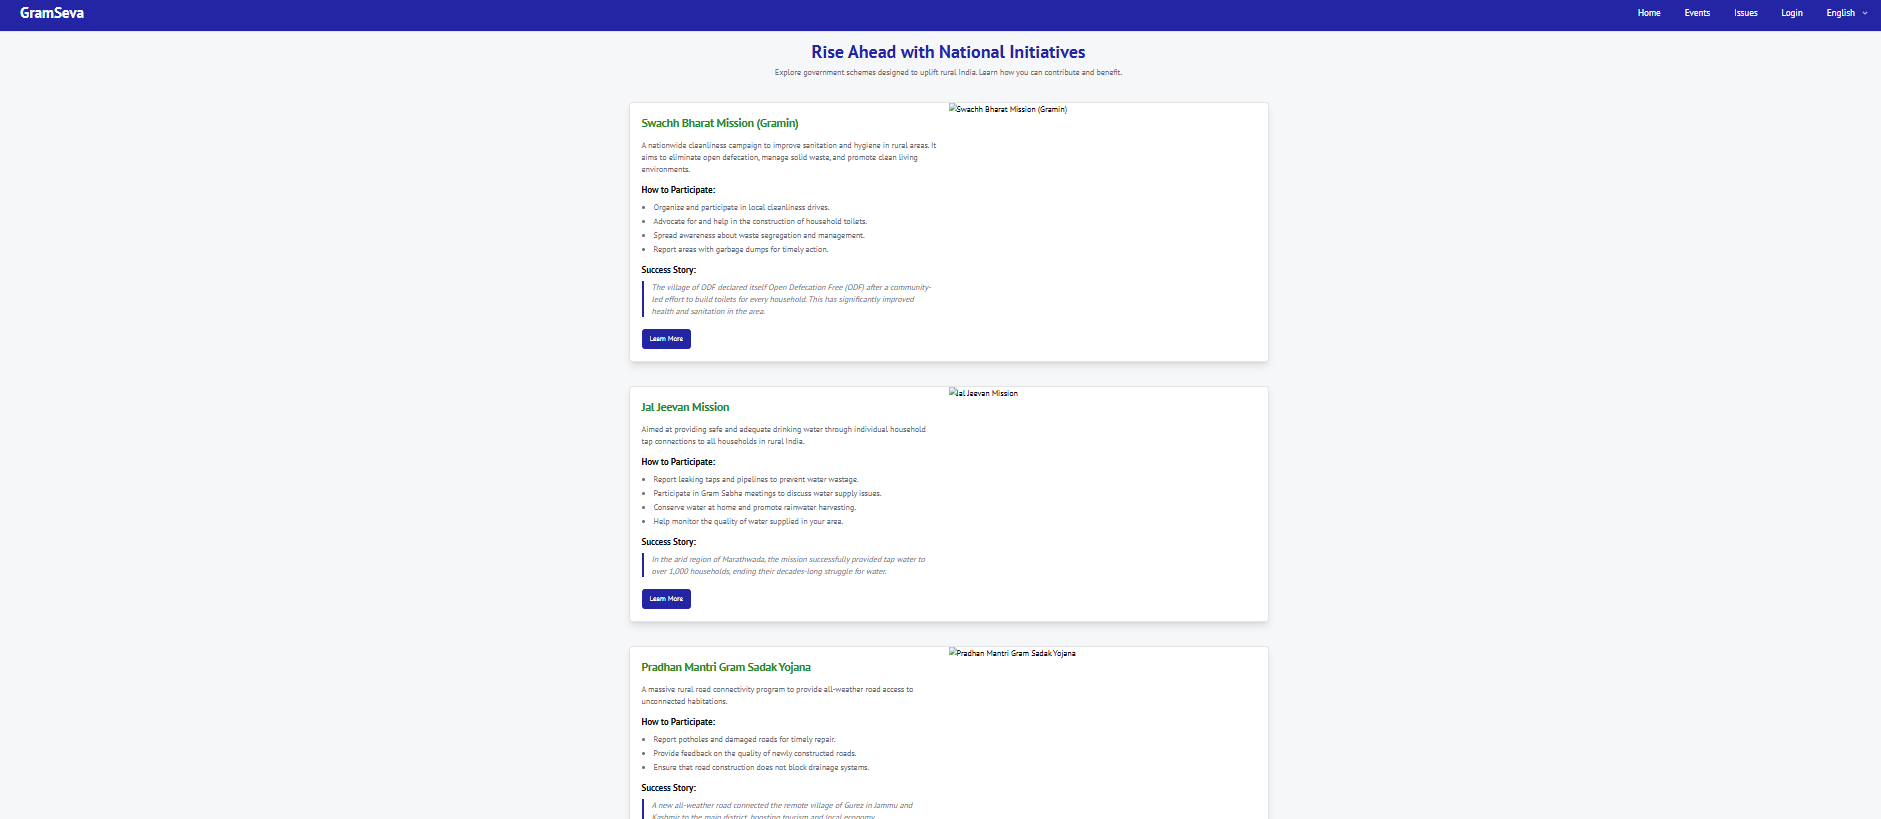The image size is (1881, 819).
Task: Open the Issues page from navbar
Action: [x=1746, y=13]
